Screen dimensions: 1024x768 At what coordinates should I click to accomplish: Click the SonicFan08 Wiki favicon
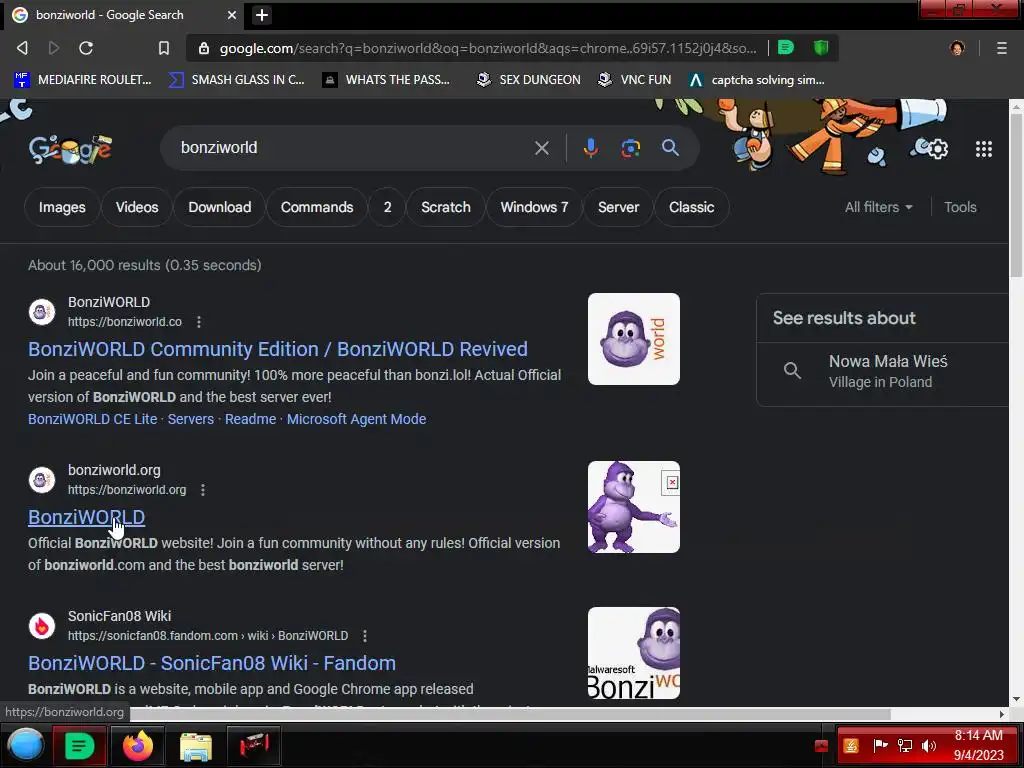click(42, 626)
